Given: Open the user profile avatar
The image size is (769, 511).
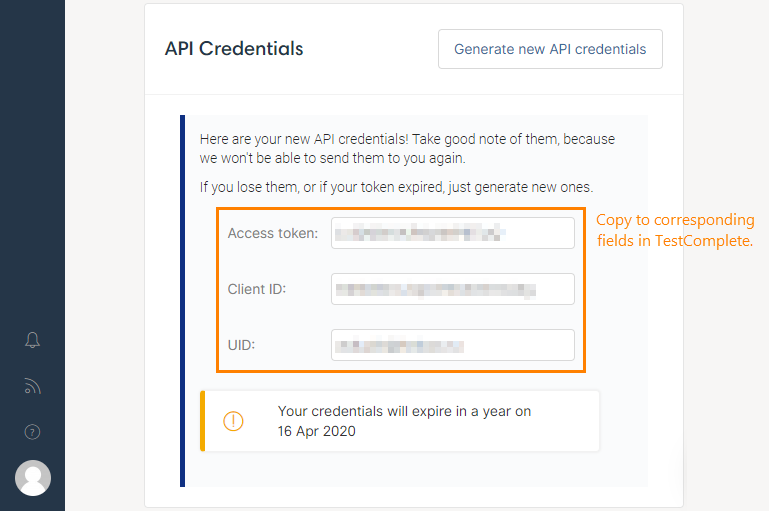Looking at the screenshot, I should (33, 478).
